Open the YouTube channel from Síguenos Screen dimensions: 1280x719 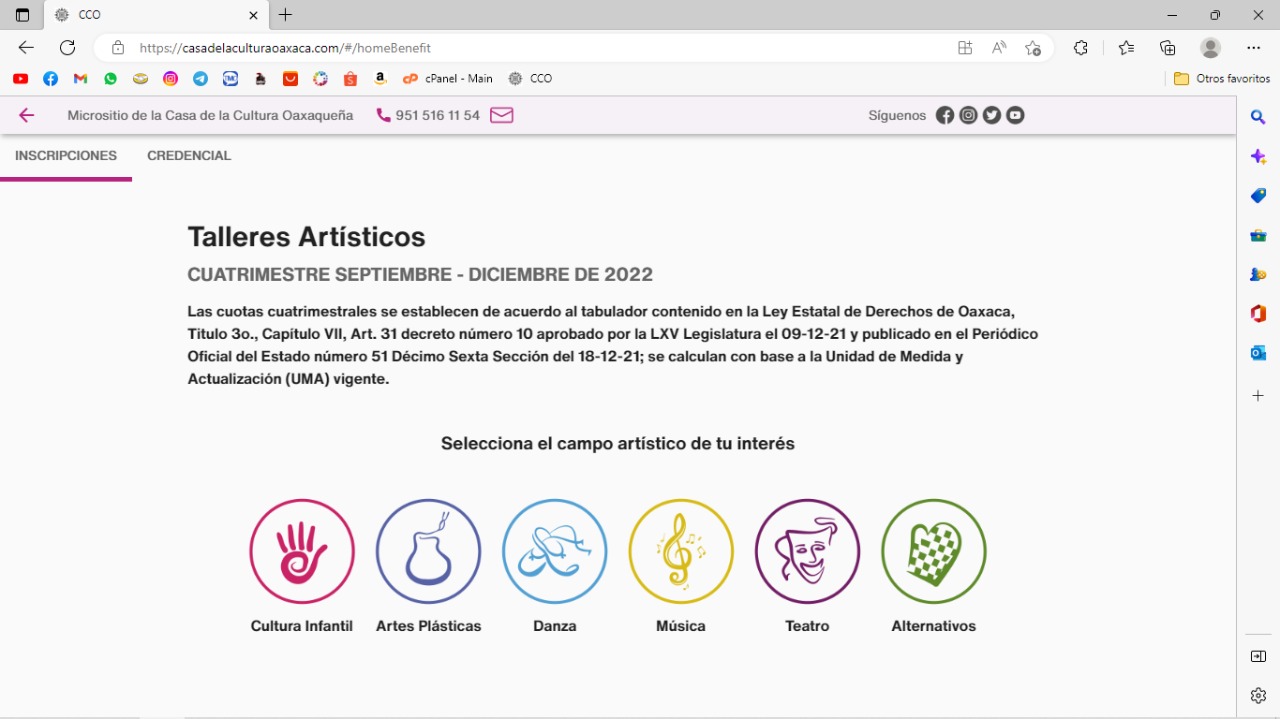tap(1015, 115)
